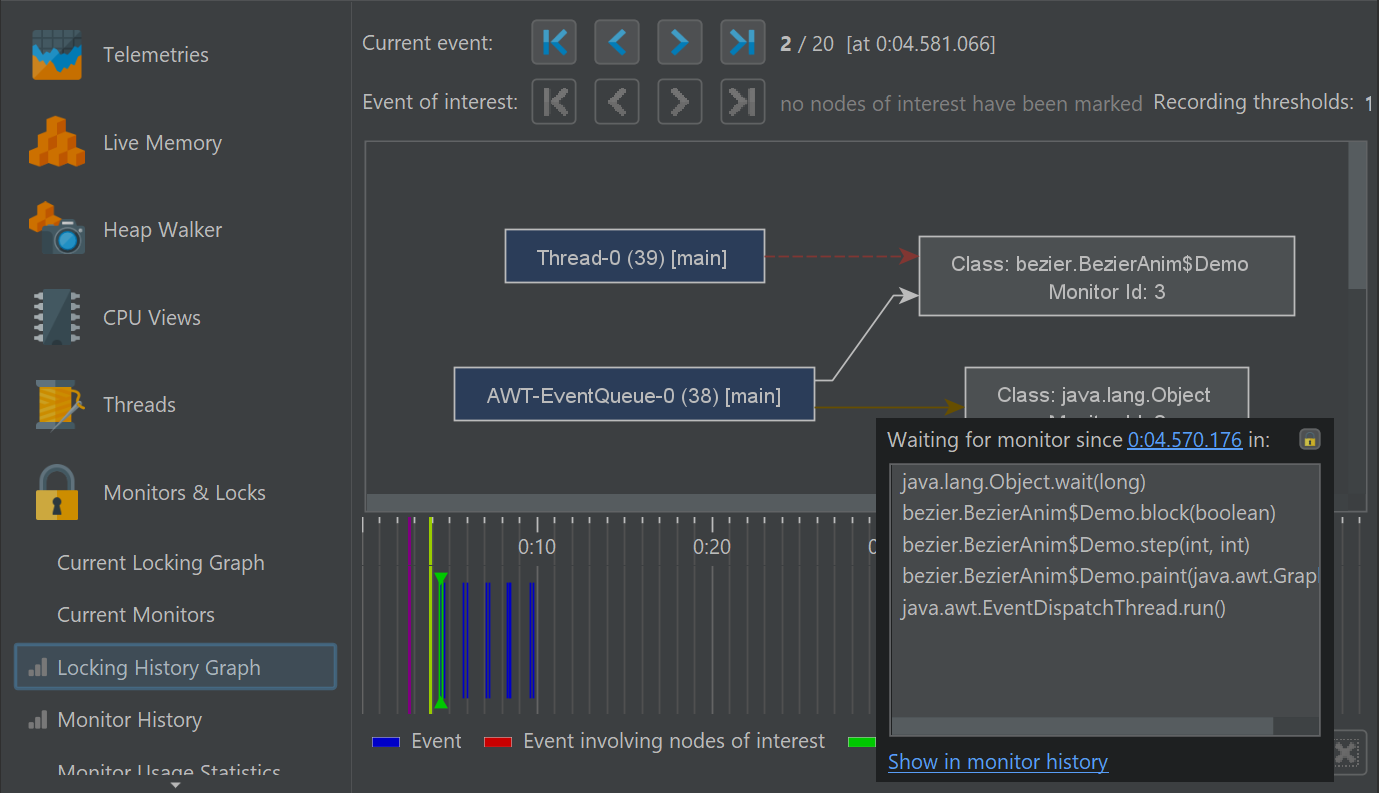Select the CPU Views label
This screenshot has width=1379, height=793.
(152, 317)
